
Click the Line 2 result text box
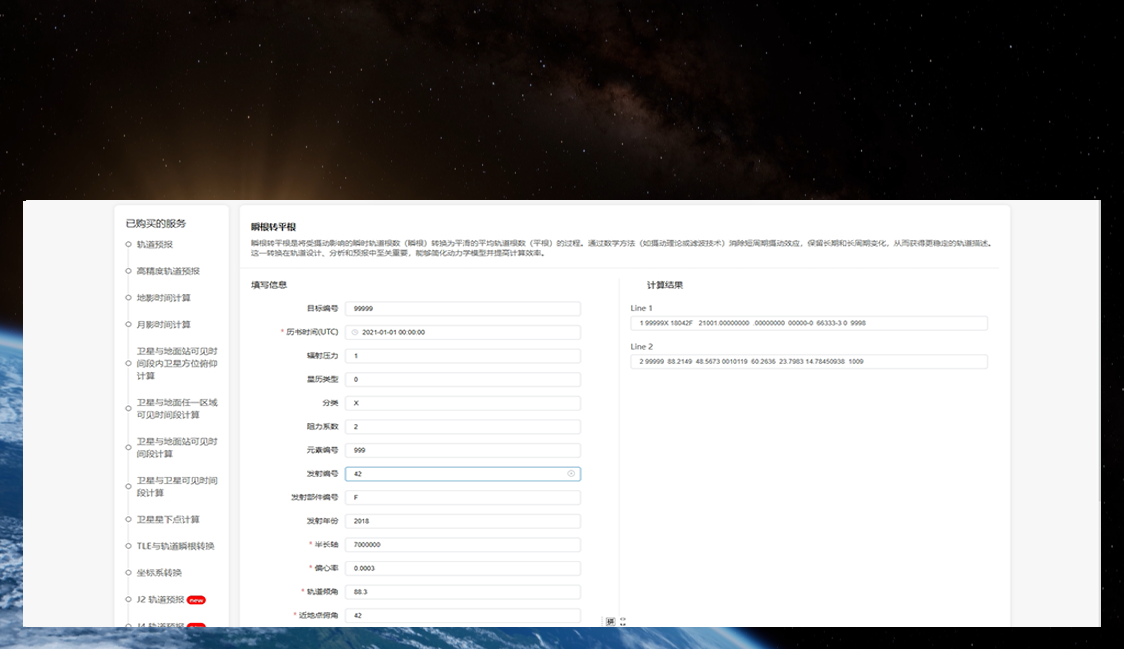(812, 361)
